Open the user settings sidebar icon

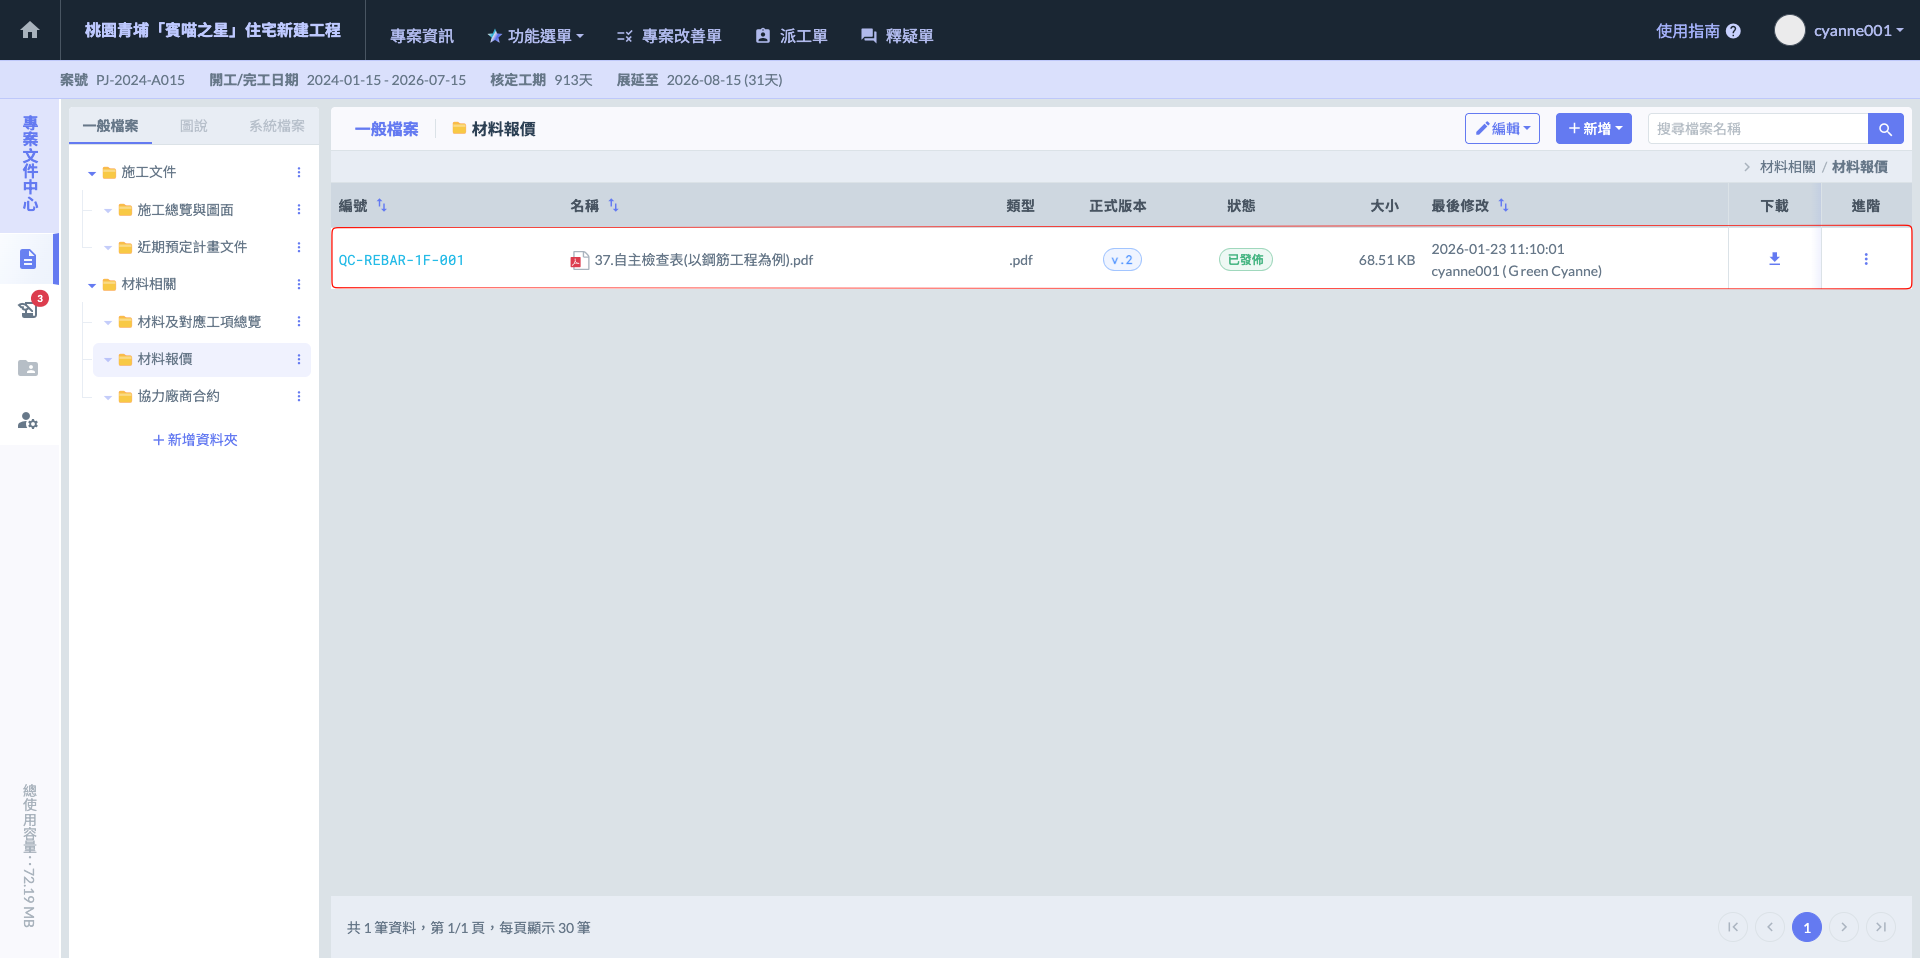28,421
